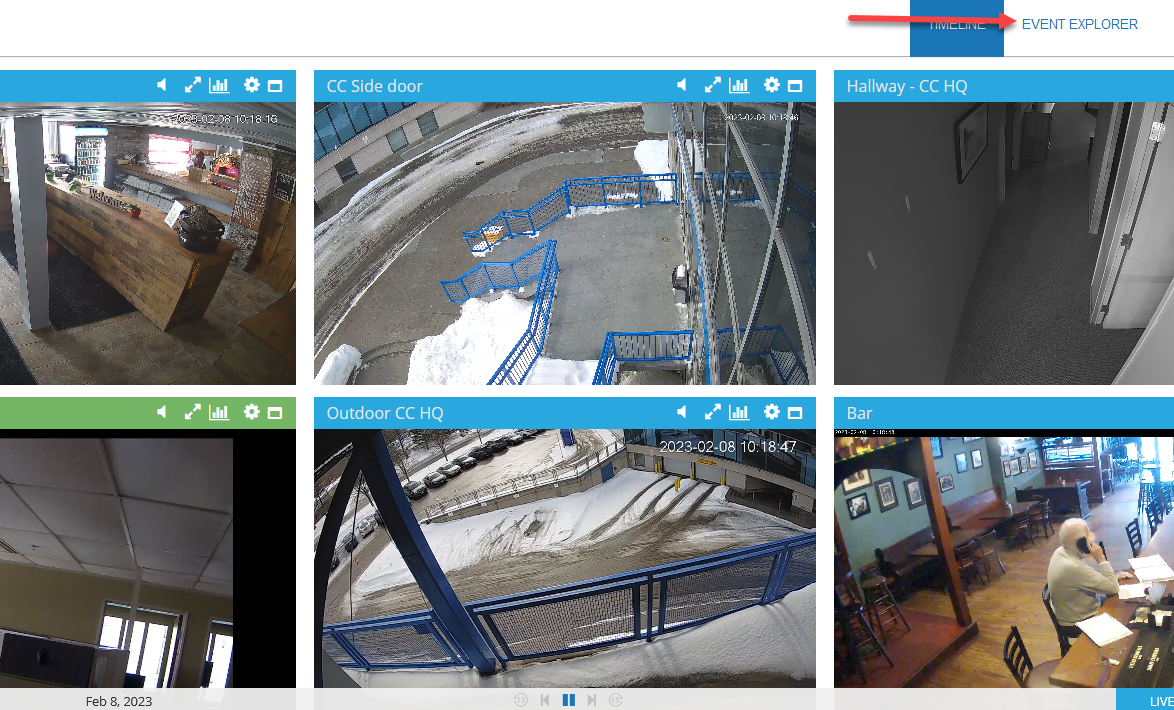1174x710 pixels.
Task: Expand Outdoor CC HQ camera to fullscreen
Action: pyautogui.click(x=712, y=411)
